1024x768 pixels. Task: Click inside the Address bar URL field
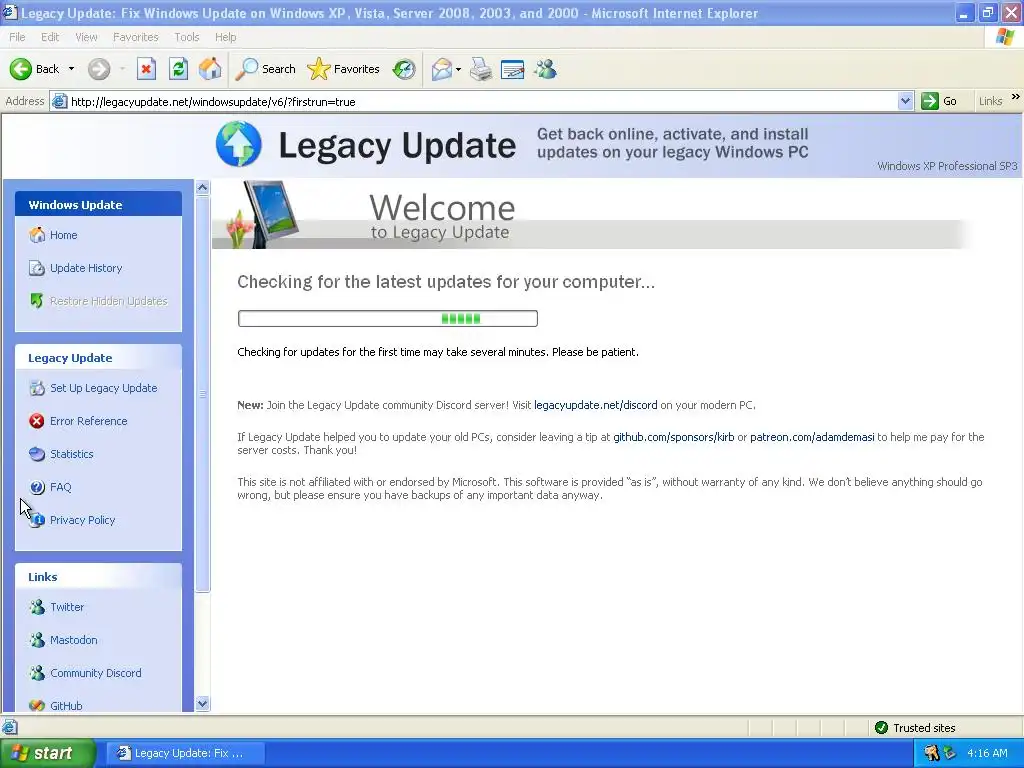point(482,101)
